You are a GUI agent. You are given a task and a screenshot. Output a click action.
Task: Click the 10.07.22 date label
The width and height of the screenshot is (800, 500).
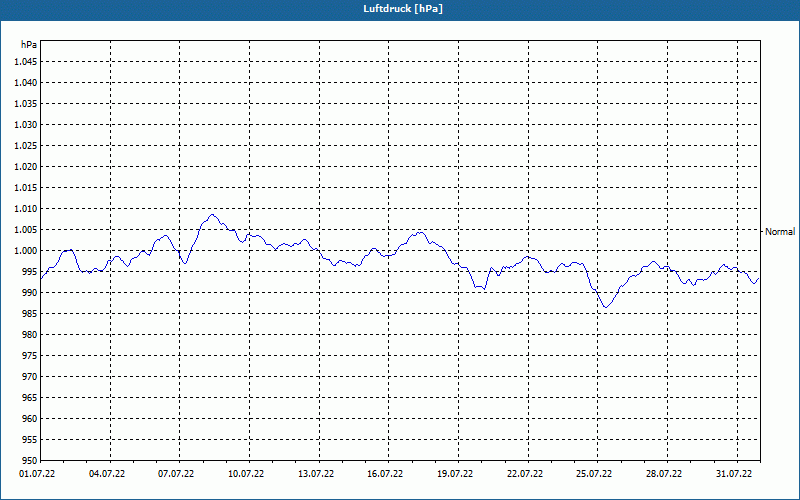(246, 474)
